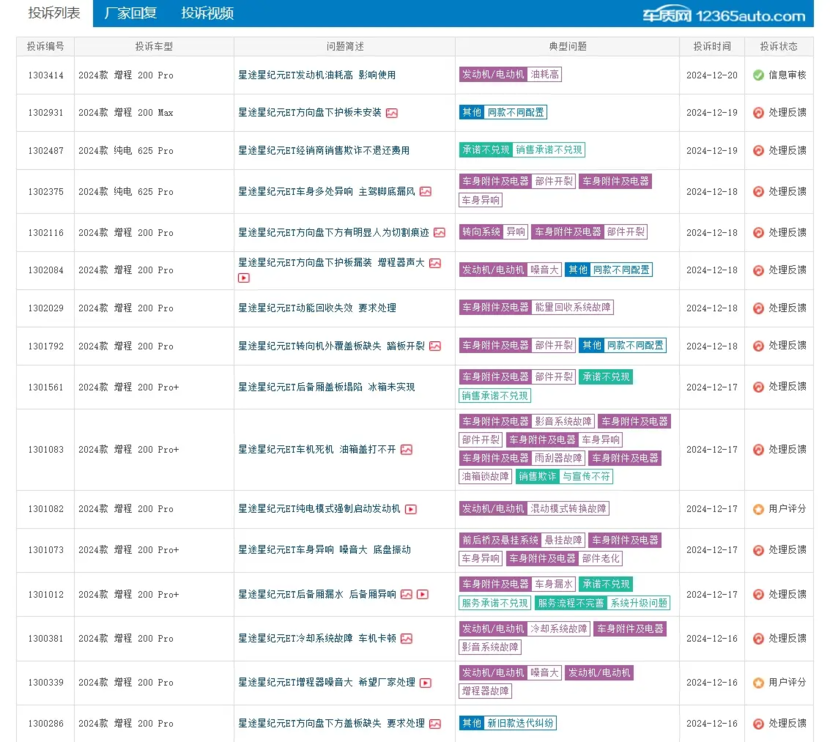Image resolution: width=830 pixels, height=742 pixels.
Task: Open the 厂家回复 tab
Action: [131, 13]
